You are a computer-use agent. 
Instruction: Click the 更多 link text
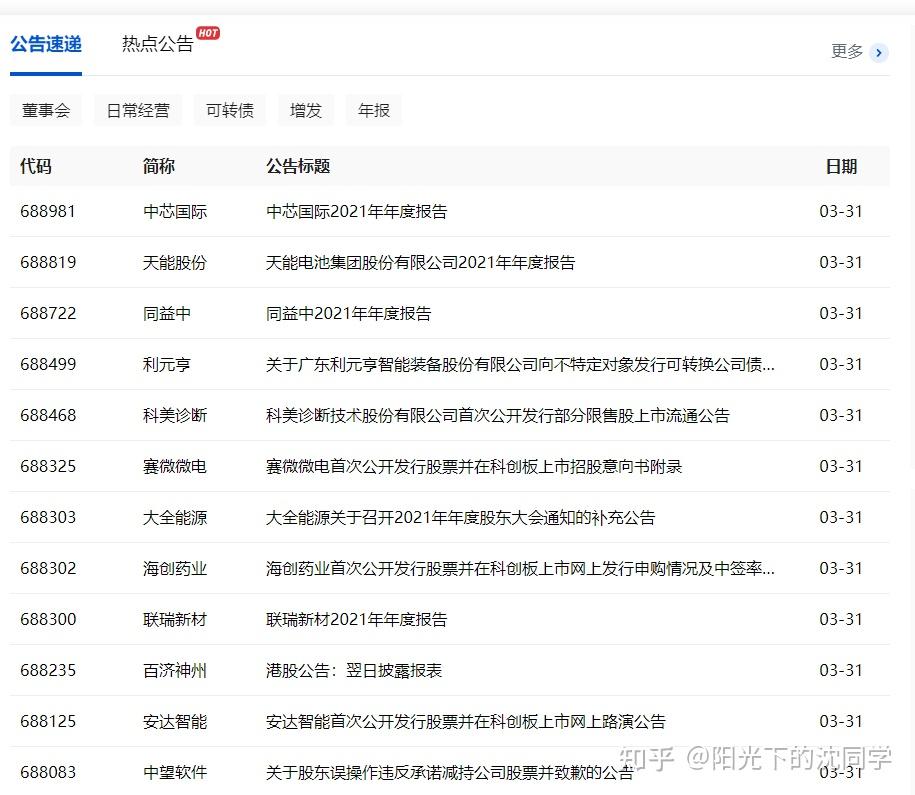(847, 51)
